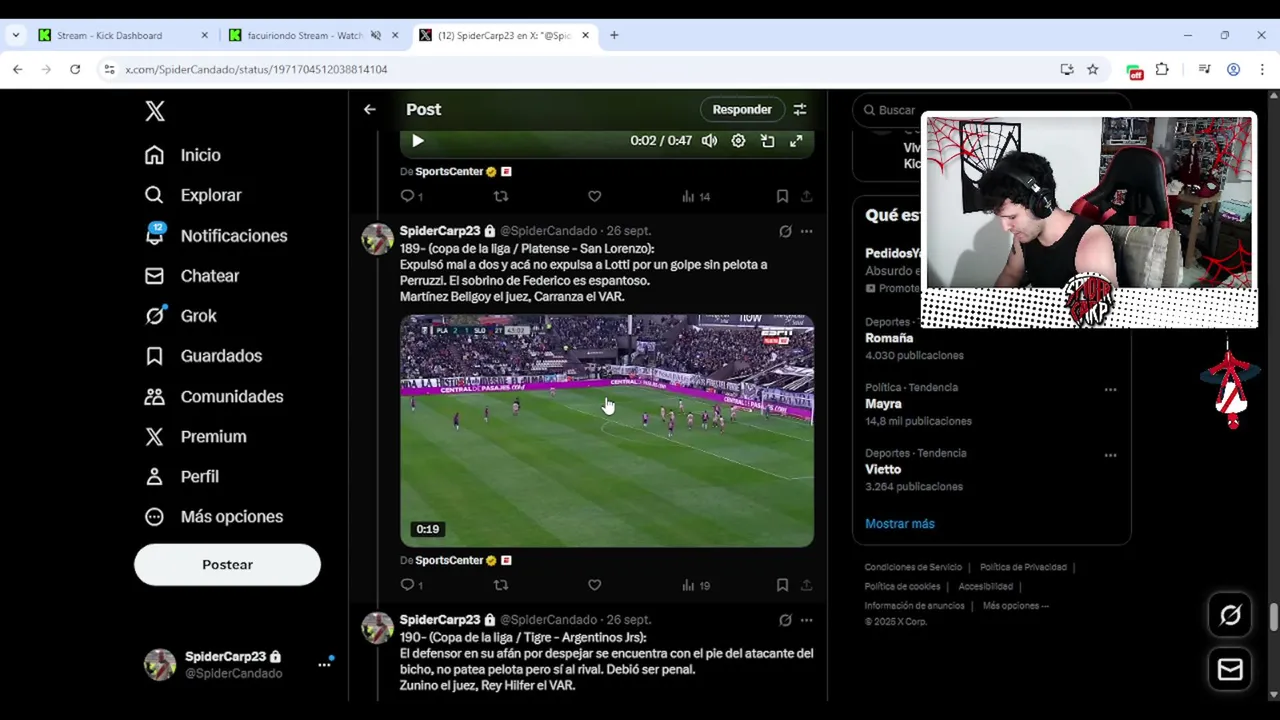
Task: Play the top video
Action: [418, 141]
